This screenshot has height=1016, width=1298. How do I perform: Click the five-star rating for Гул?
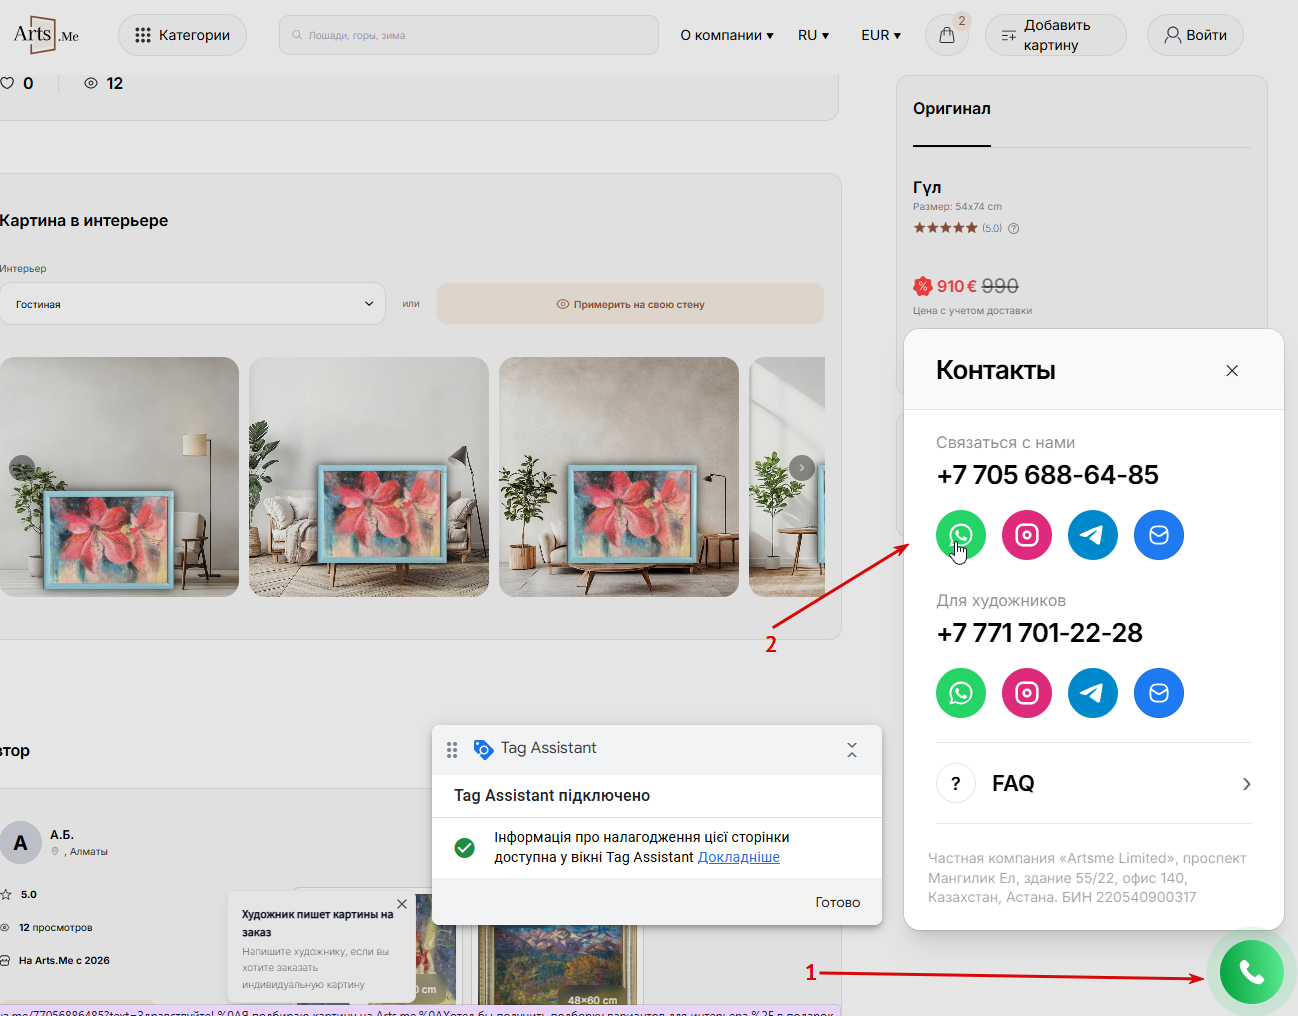(945, 228)
